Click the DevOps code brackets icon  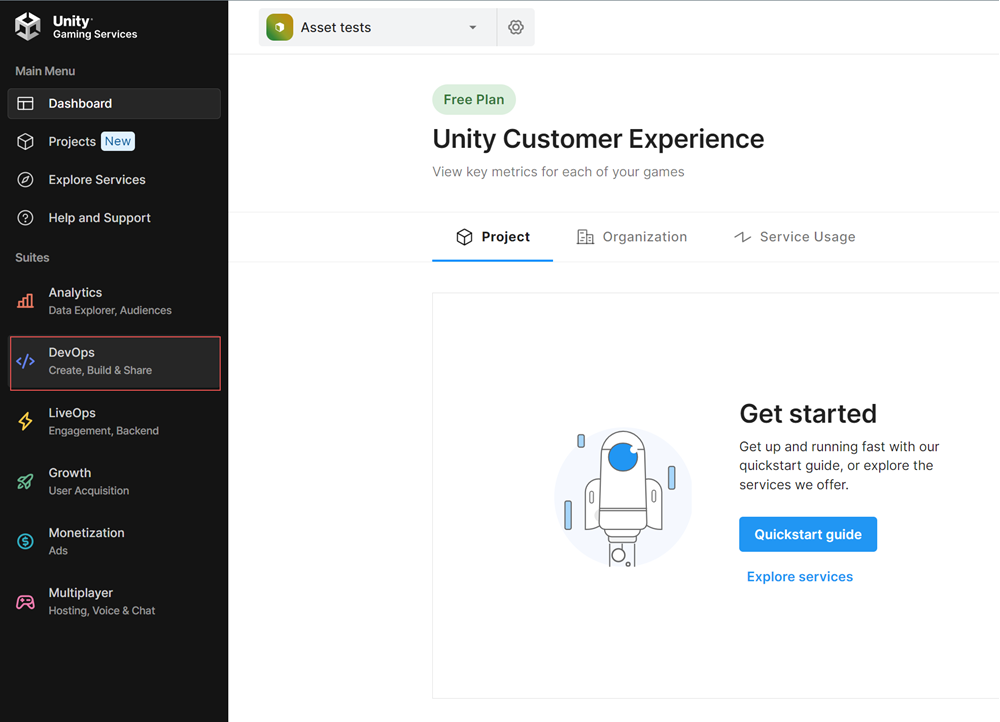[26, 361]
